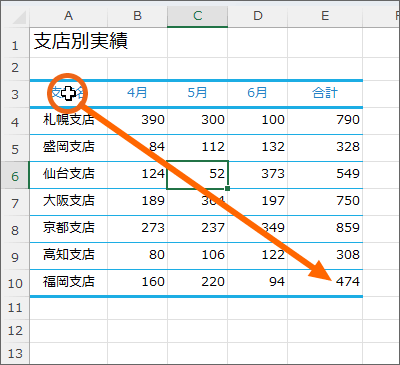Click the 6月 header cell
The image size is (400, 365).
[x=257, y=93]
